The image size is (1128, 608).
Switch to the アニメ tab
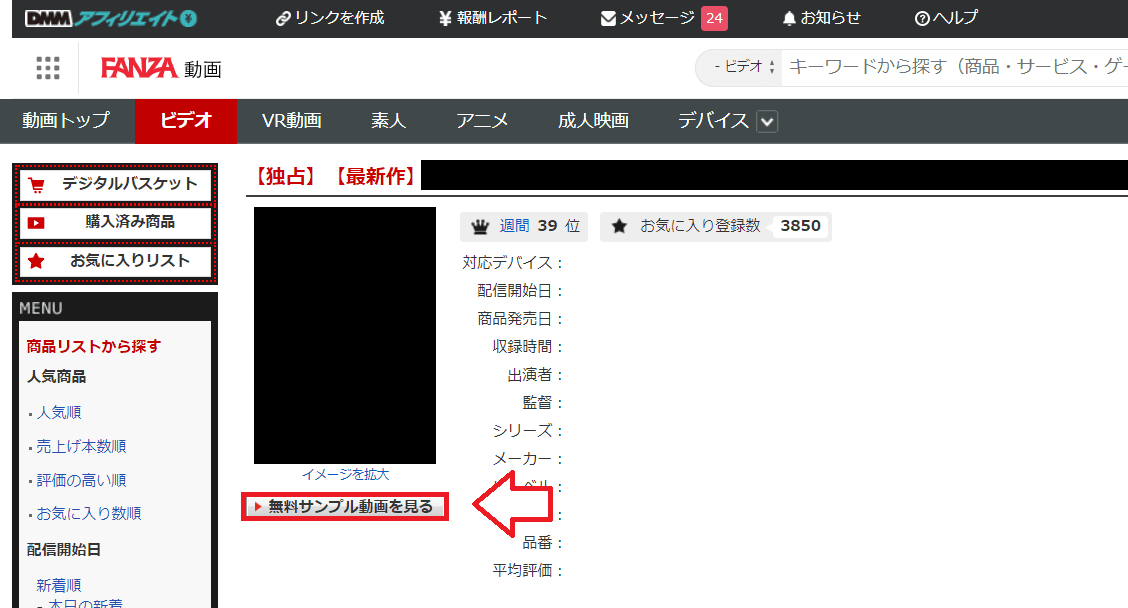coord(484,121)
